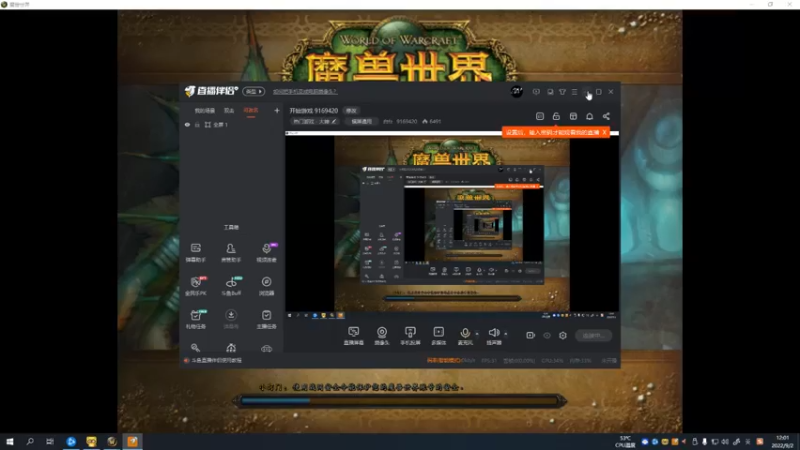Click the World of Warcraft loading bar

click(x=399, y=401)
